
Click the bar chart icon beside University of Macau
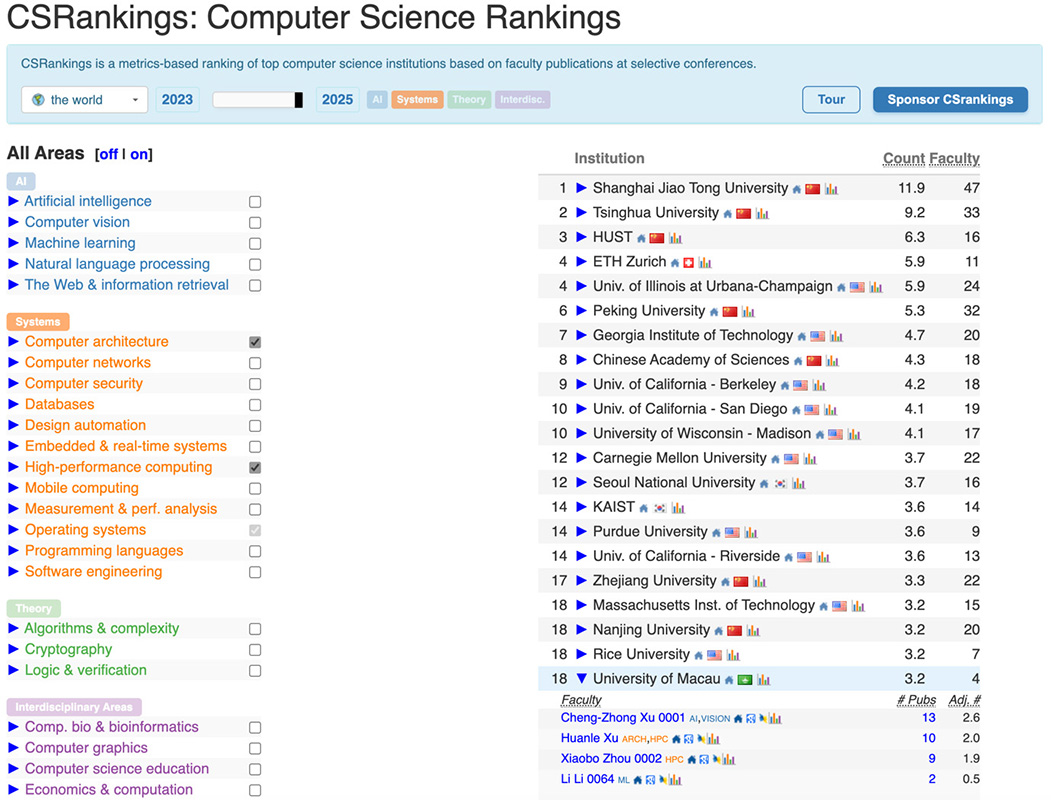click(763, 680)
